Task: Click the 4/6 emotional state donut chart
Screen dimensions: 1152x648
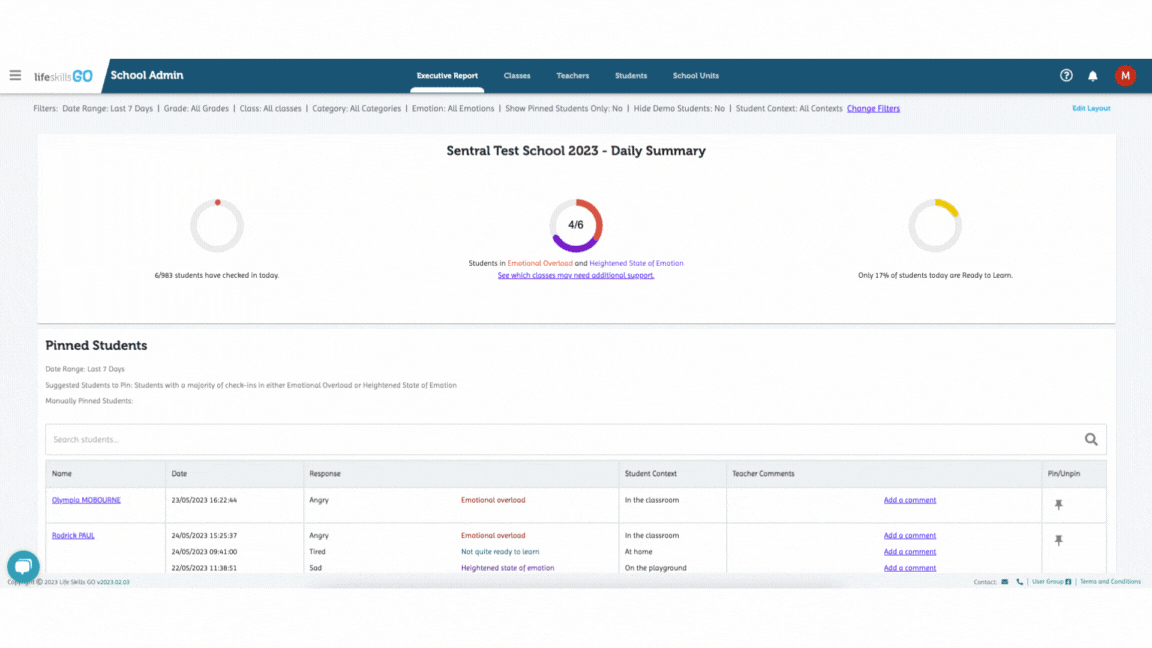Action: (x=576, y=226)
